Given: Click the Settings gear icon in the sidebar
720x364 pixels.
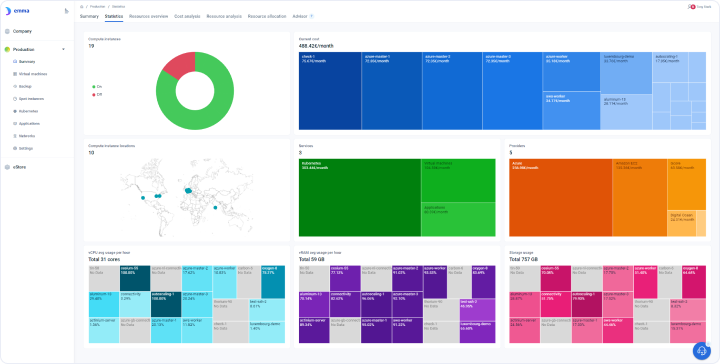Looking at the screenshot, I should click(x=15, y=148).
